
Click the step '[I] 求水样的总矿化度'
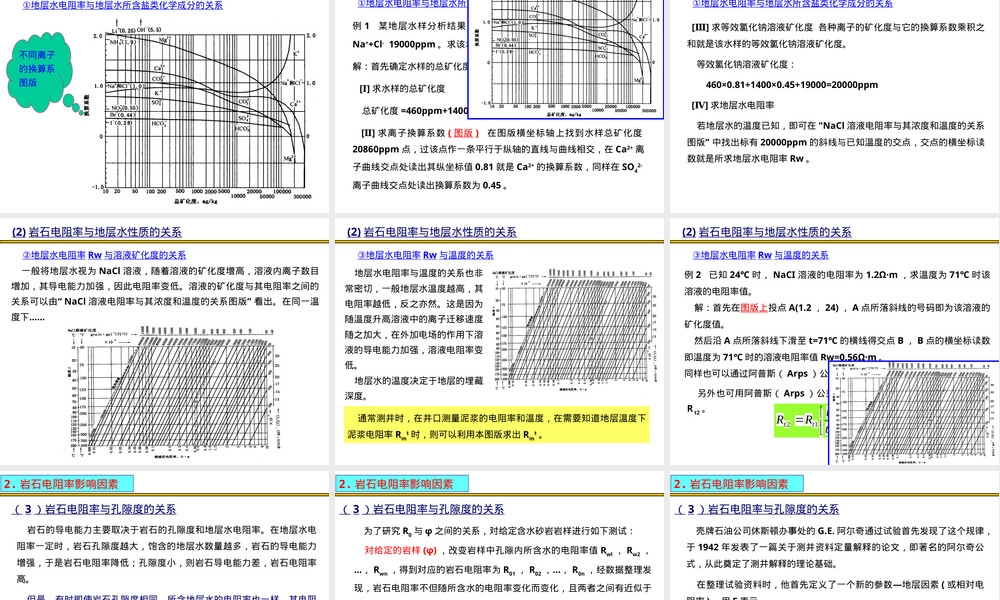click(x=402, y=89)
